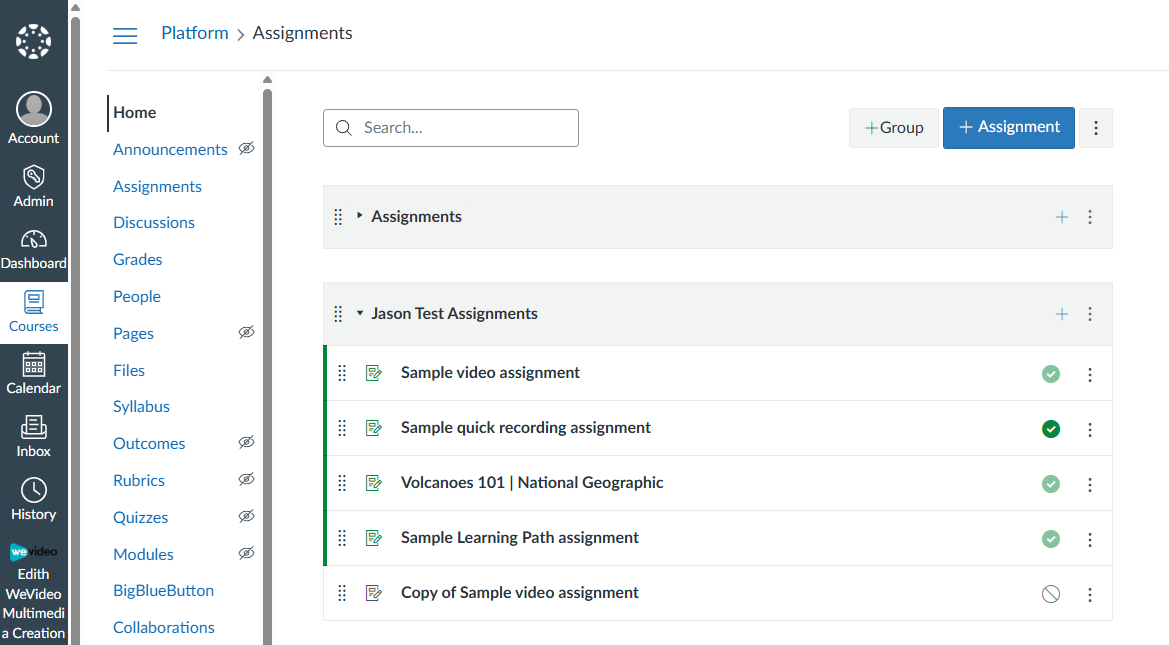Image resolution: width=1169 pixels, height=645 pixels.
Task: Click drag handle of Sample quick recording assignment
Action: (x=342, y=428)
